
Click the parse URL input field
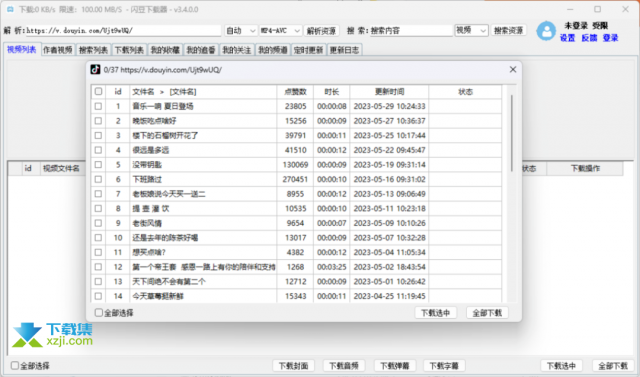(x=123, y=31)
